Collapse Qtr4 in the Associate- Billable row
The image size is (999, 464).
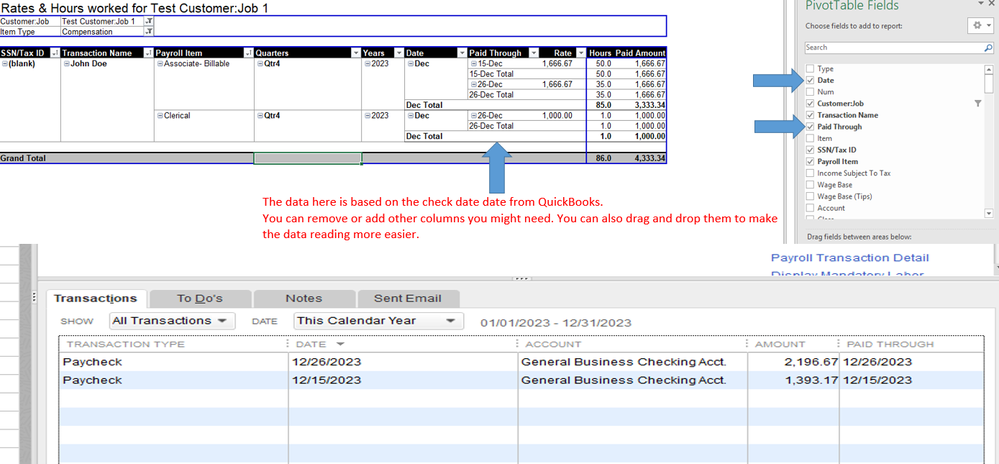[x=260, y=64]
